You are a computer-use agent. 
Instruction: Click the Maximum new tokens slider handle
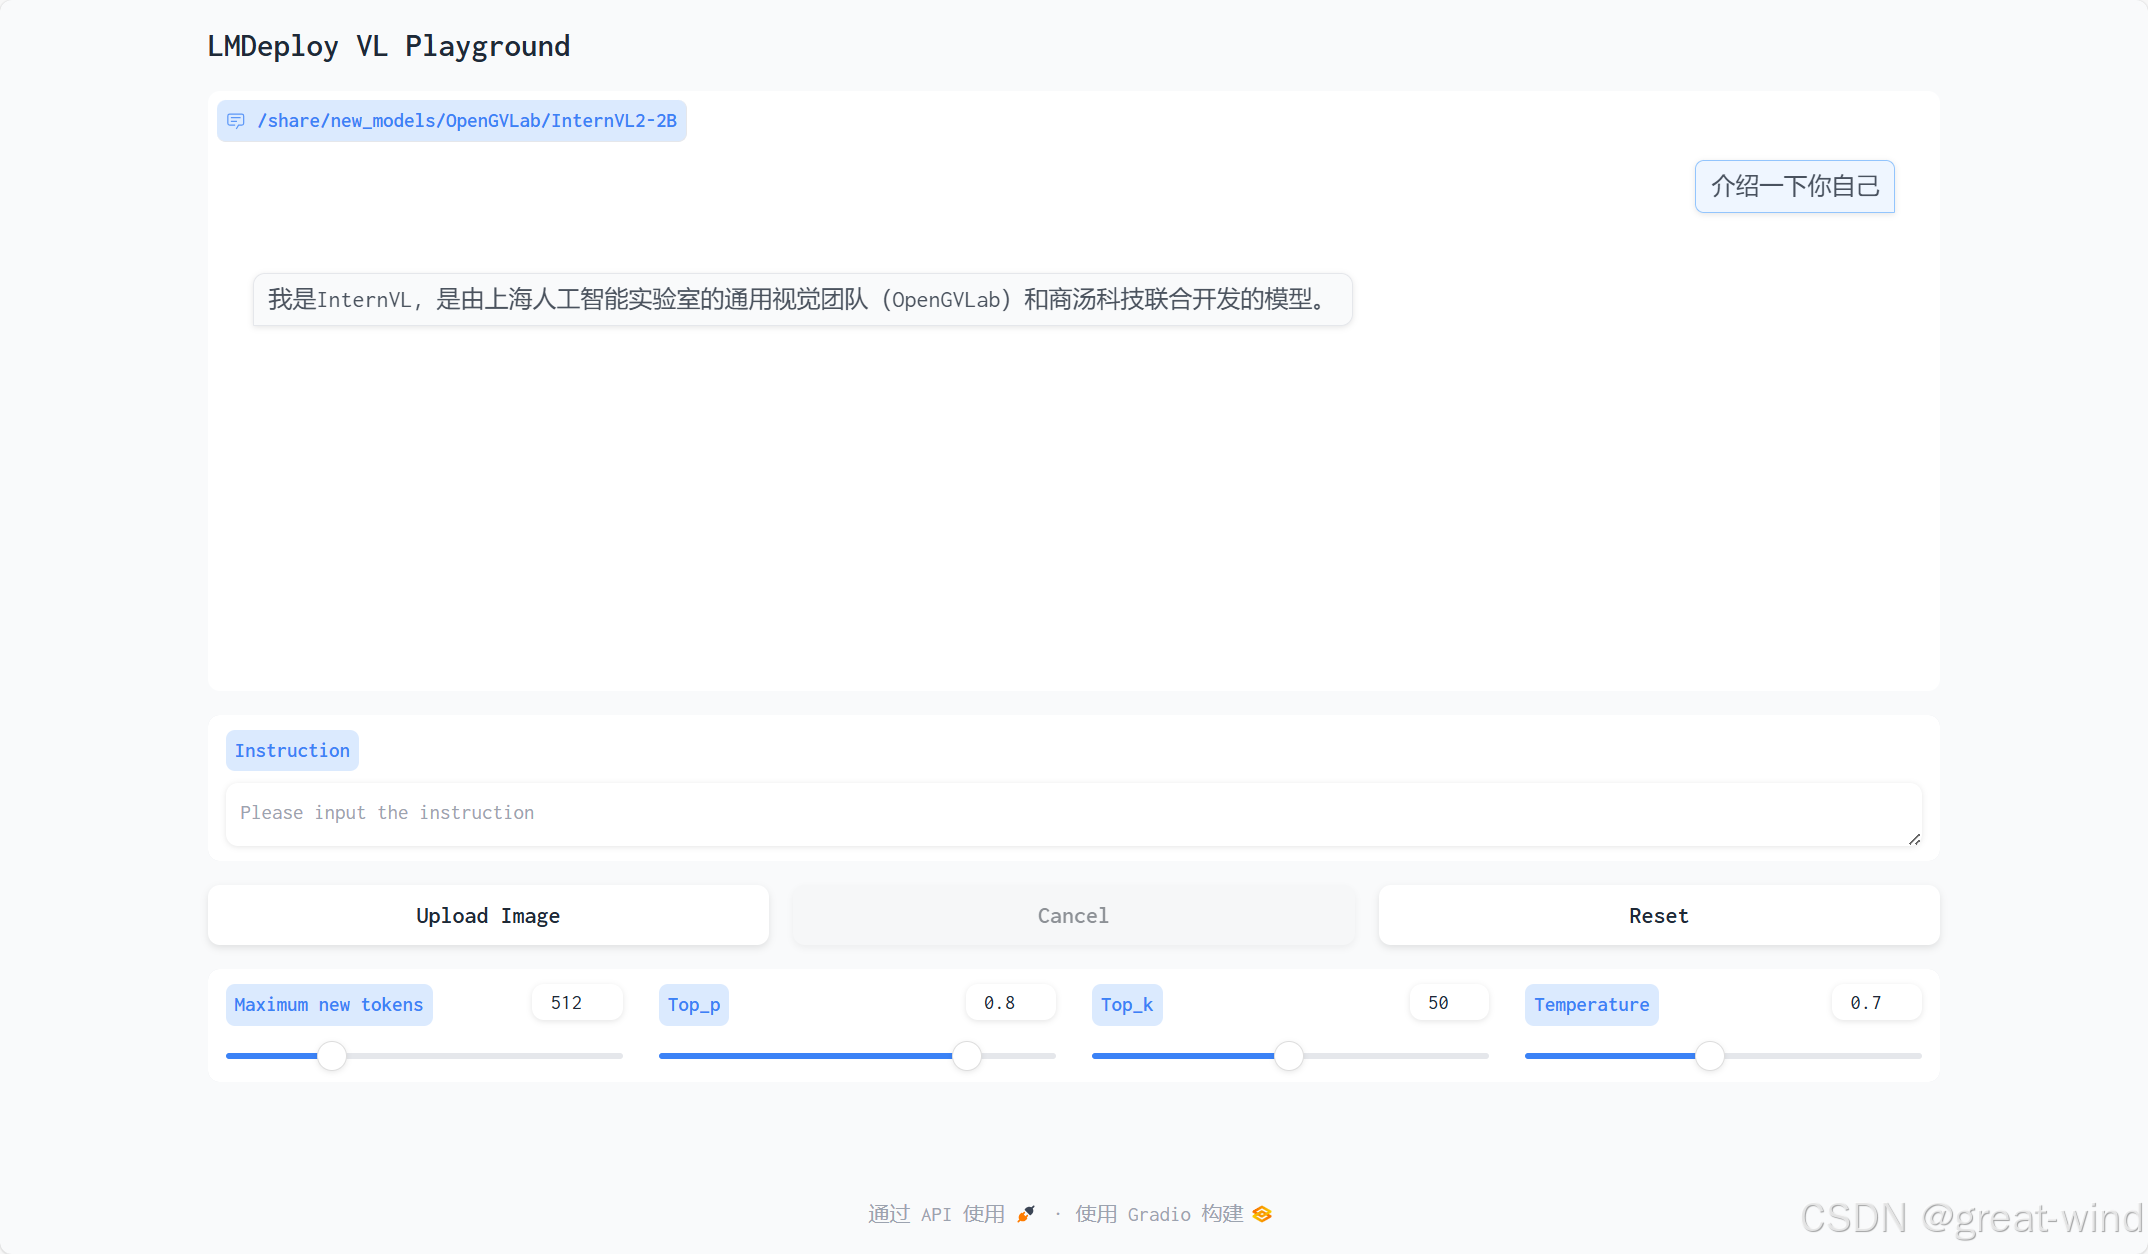click(331, 1056)
